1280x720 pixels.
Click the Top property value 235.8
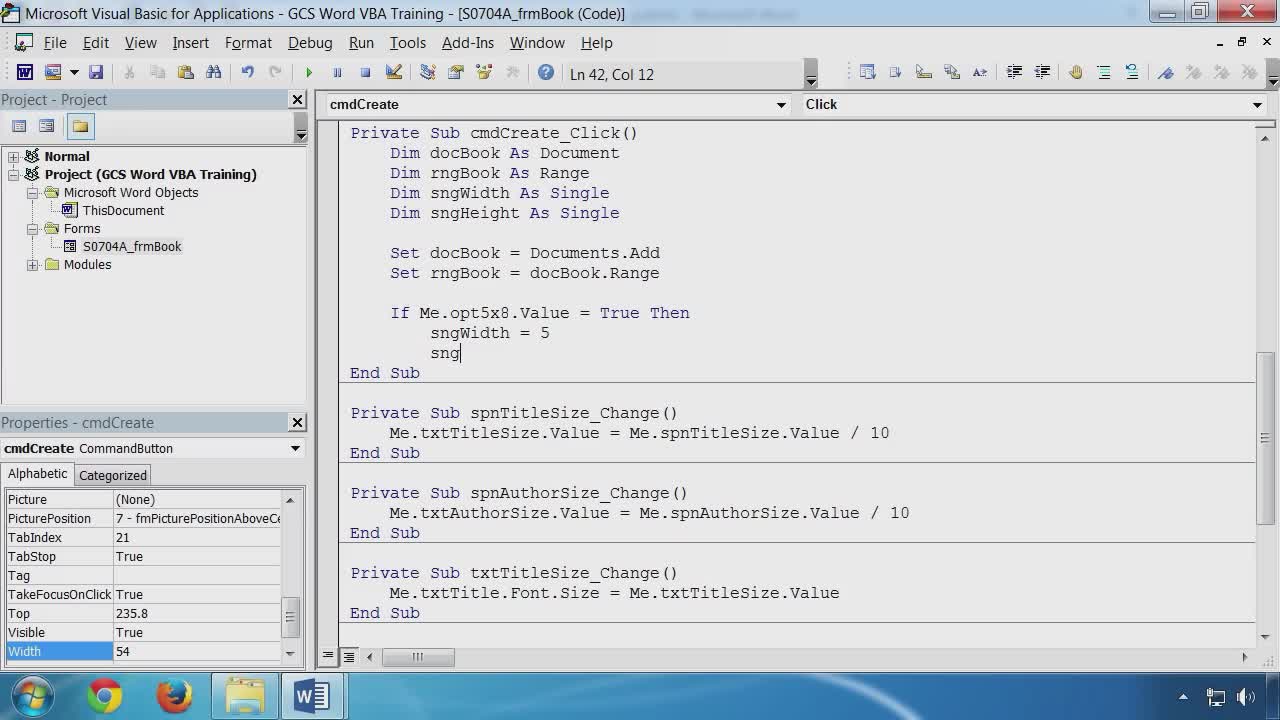coord(197,613)
